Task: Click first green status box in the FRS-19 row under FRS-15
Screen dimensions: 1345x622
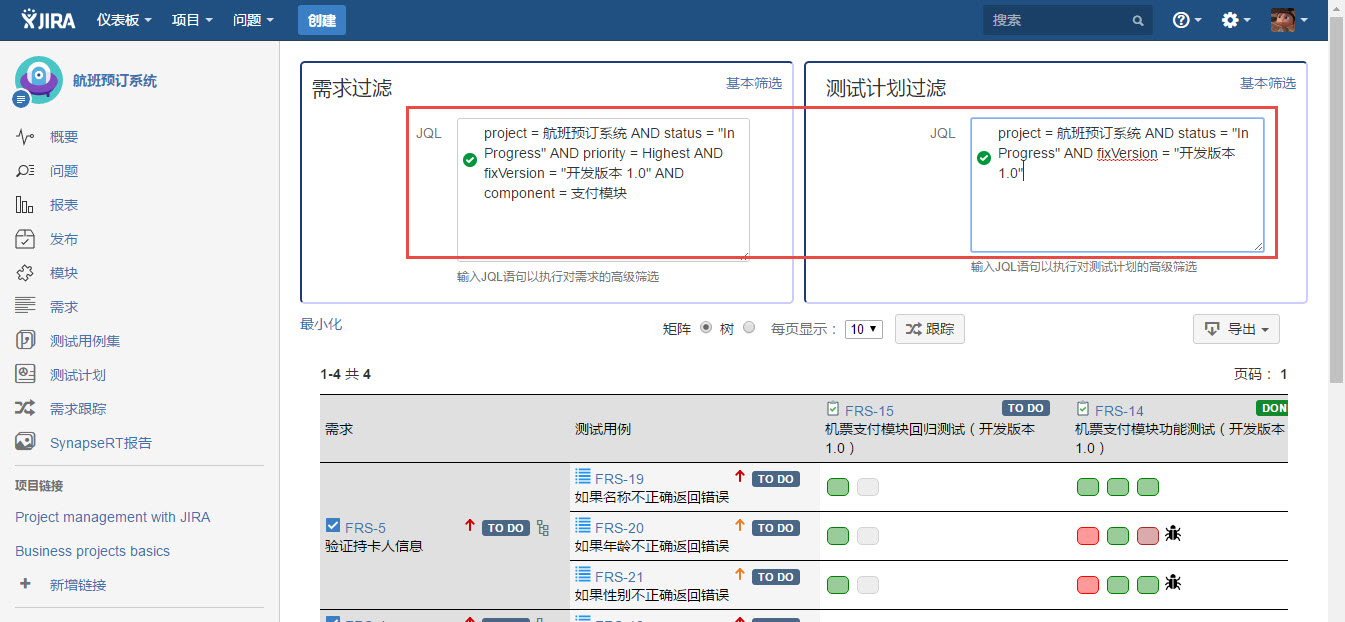Action: point(838,487)
